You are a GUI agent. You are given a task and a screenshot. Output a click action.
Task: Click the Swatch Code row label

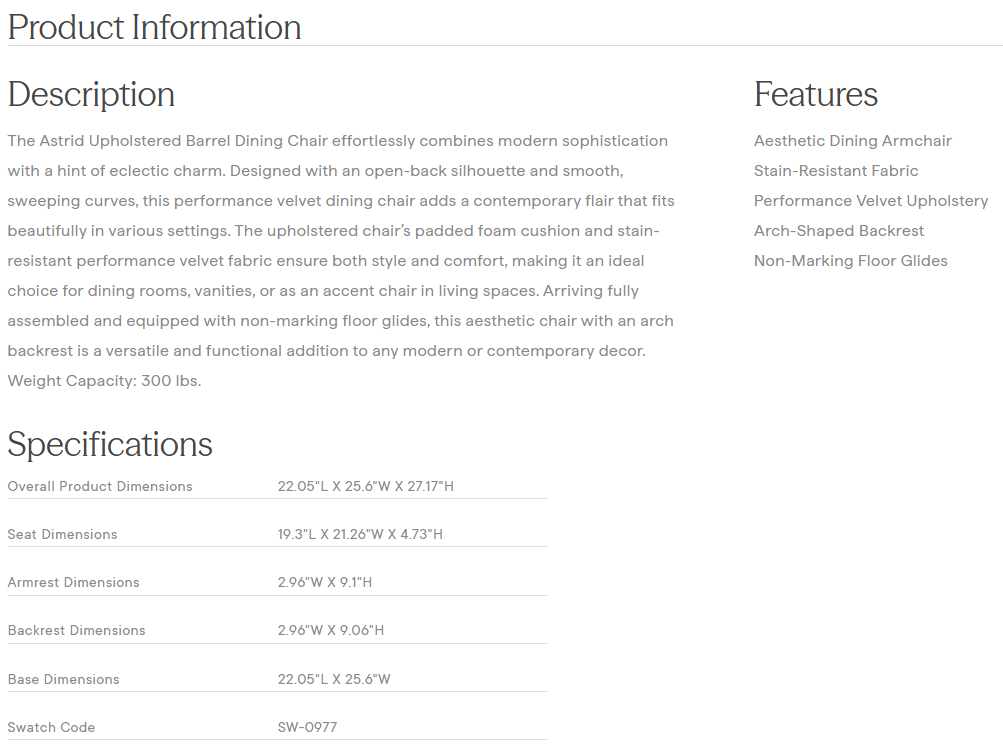[51, 728]
